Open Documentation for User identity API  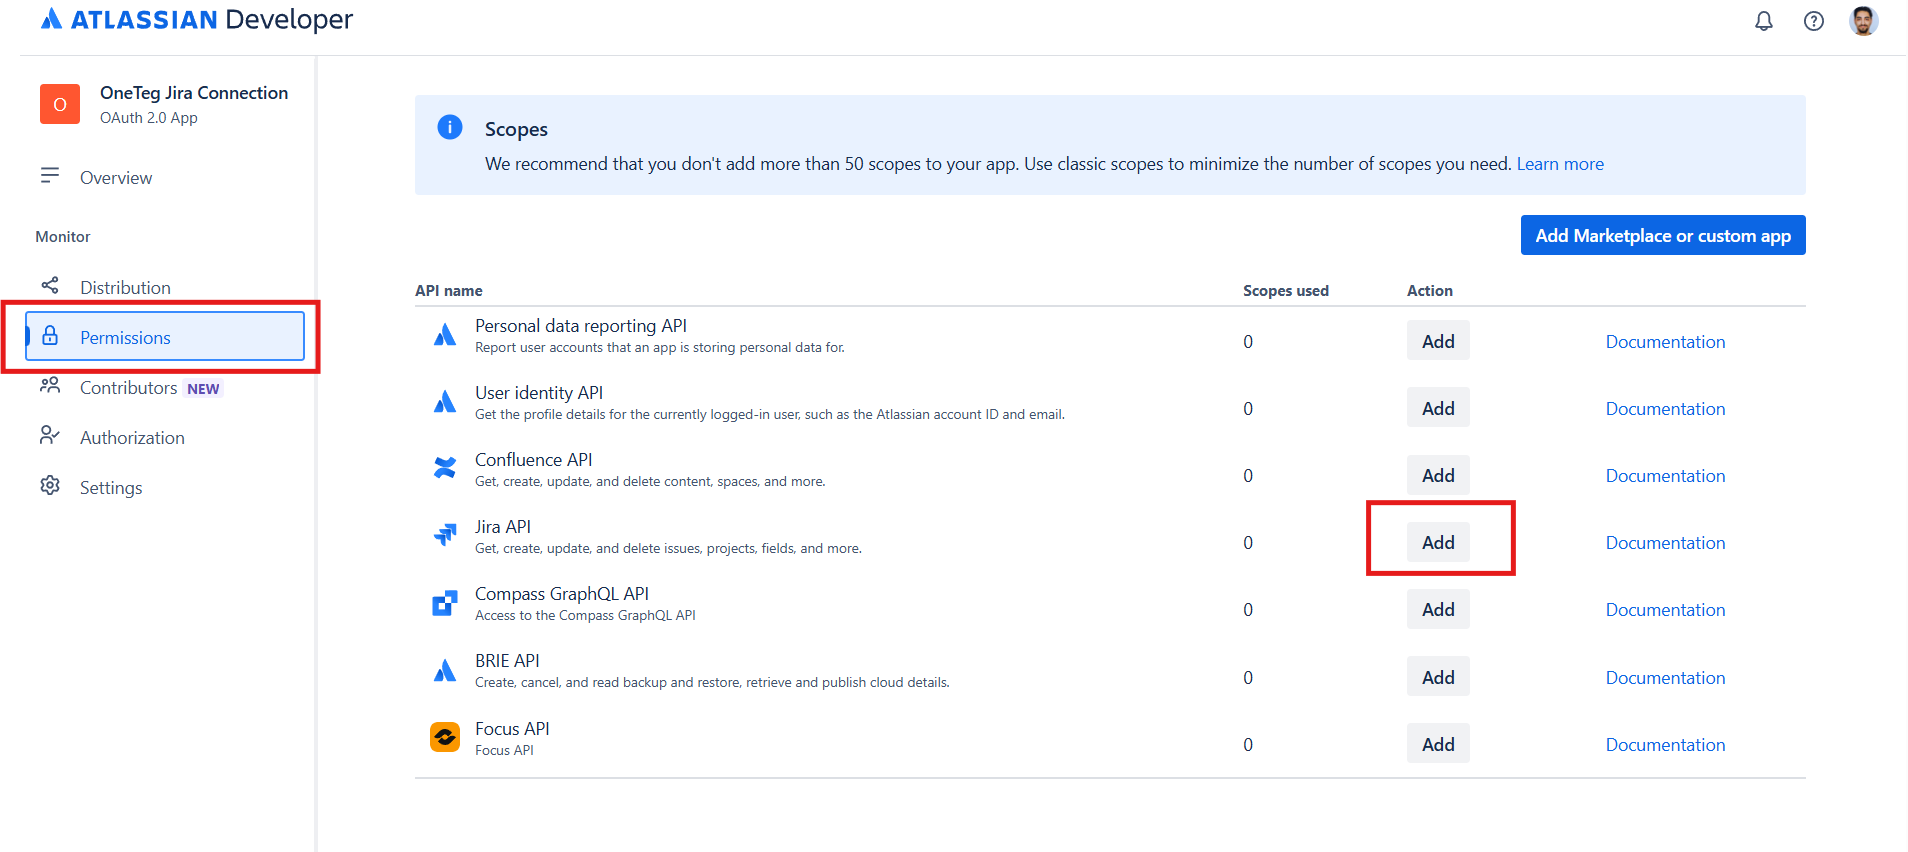point(1665,409)
